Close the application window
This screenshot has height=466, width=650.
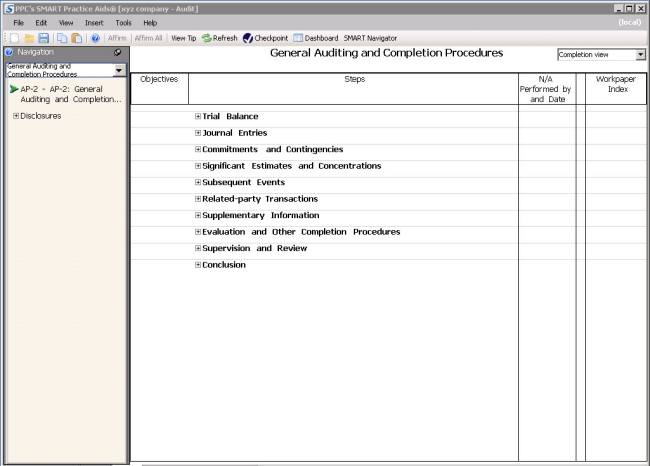[x=640, y=9]
